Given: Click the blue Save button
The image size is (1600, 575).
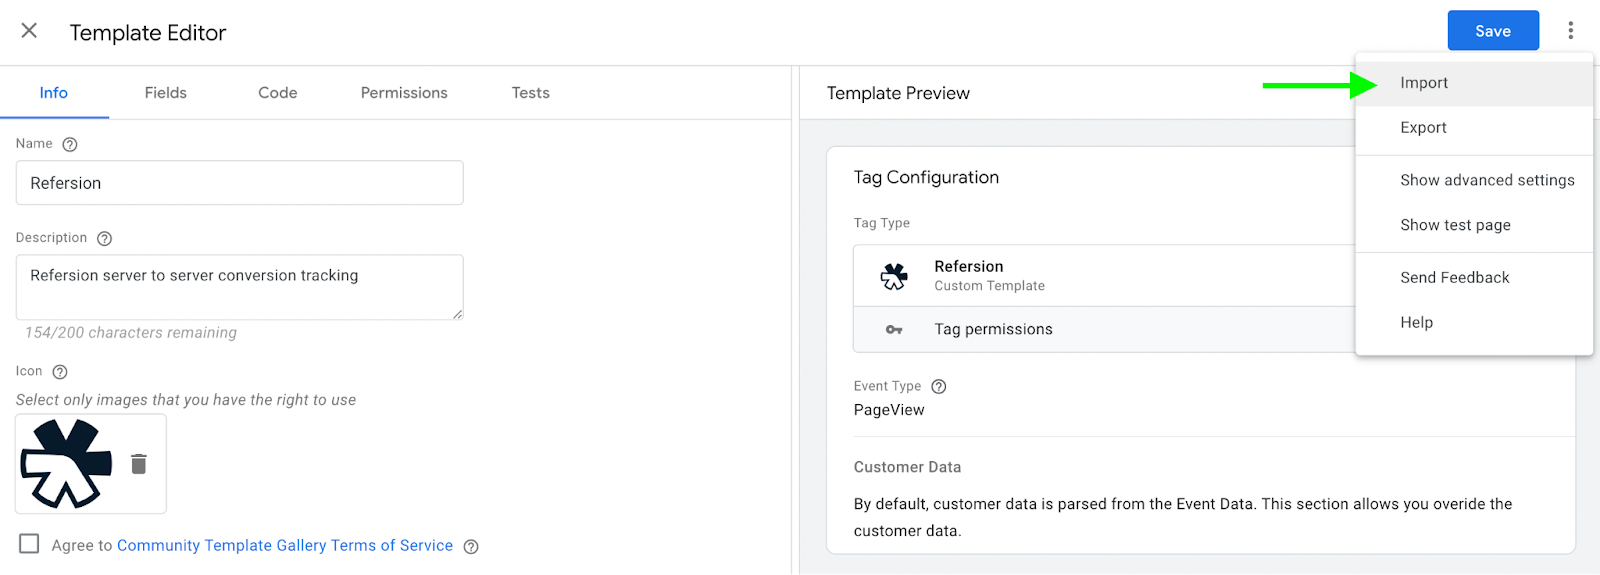Looking at the screenshot, I should [1493, 31].
